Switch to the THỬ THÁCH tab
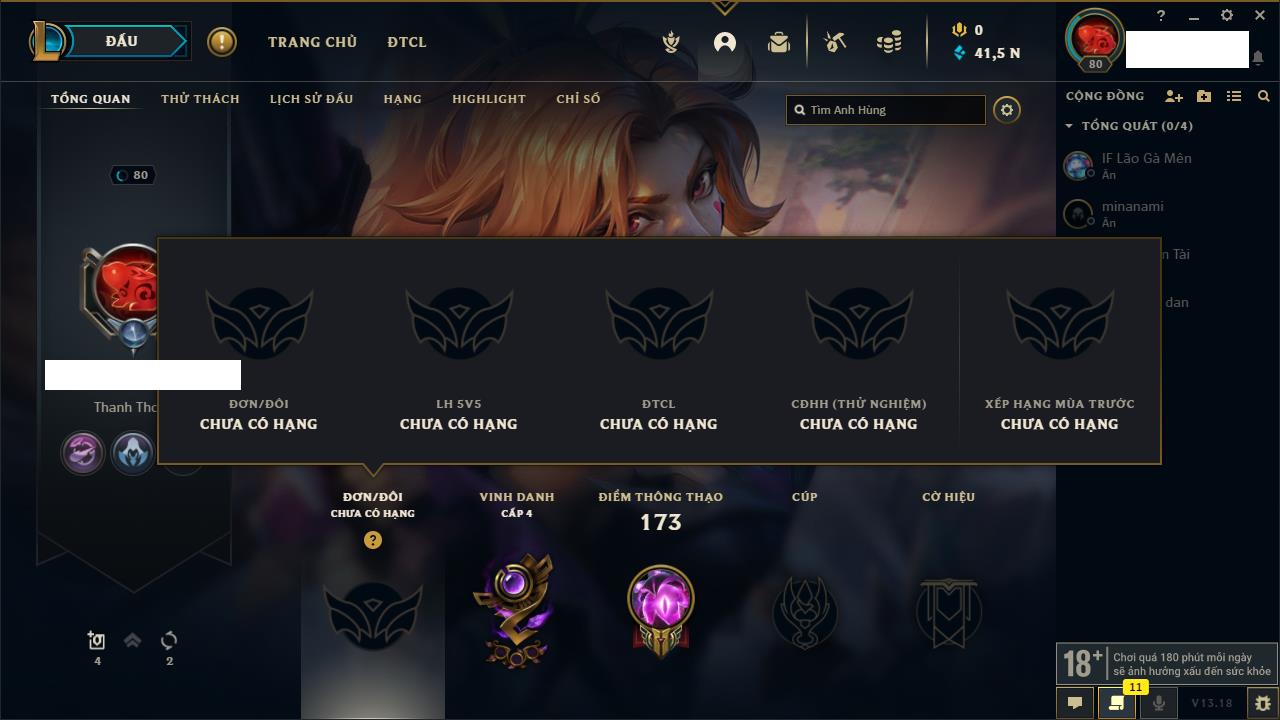1280x720 pixels. click(x=200, y=99)
